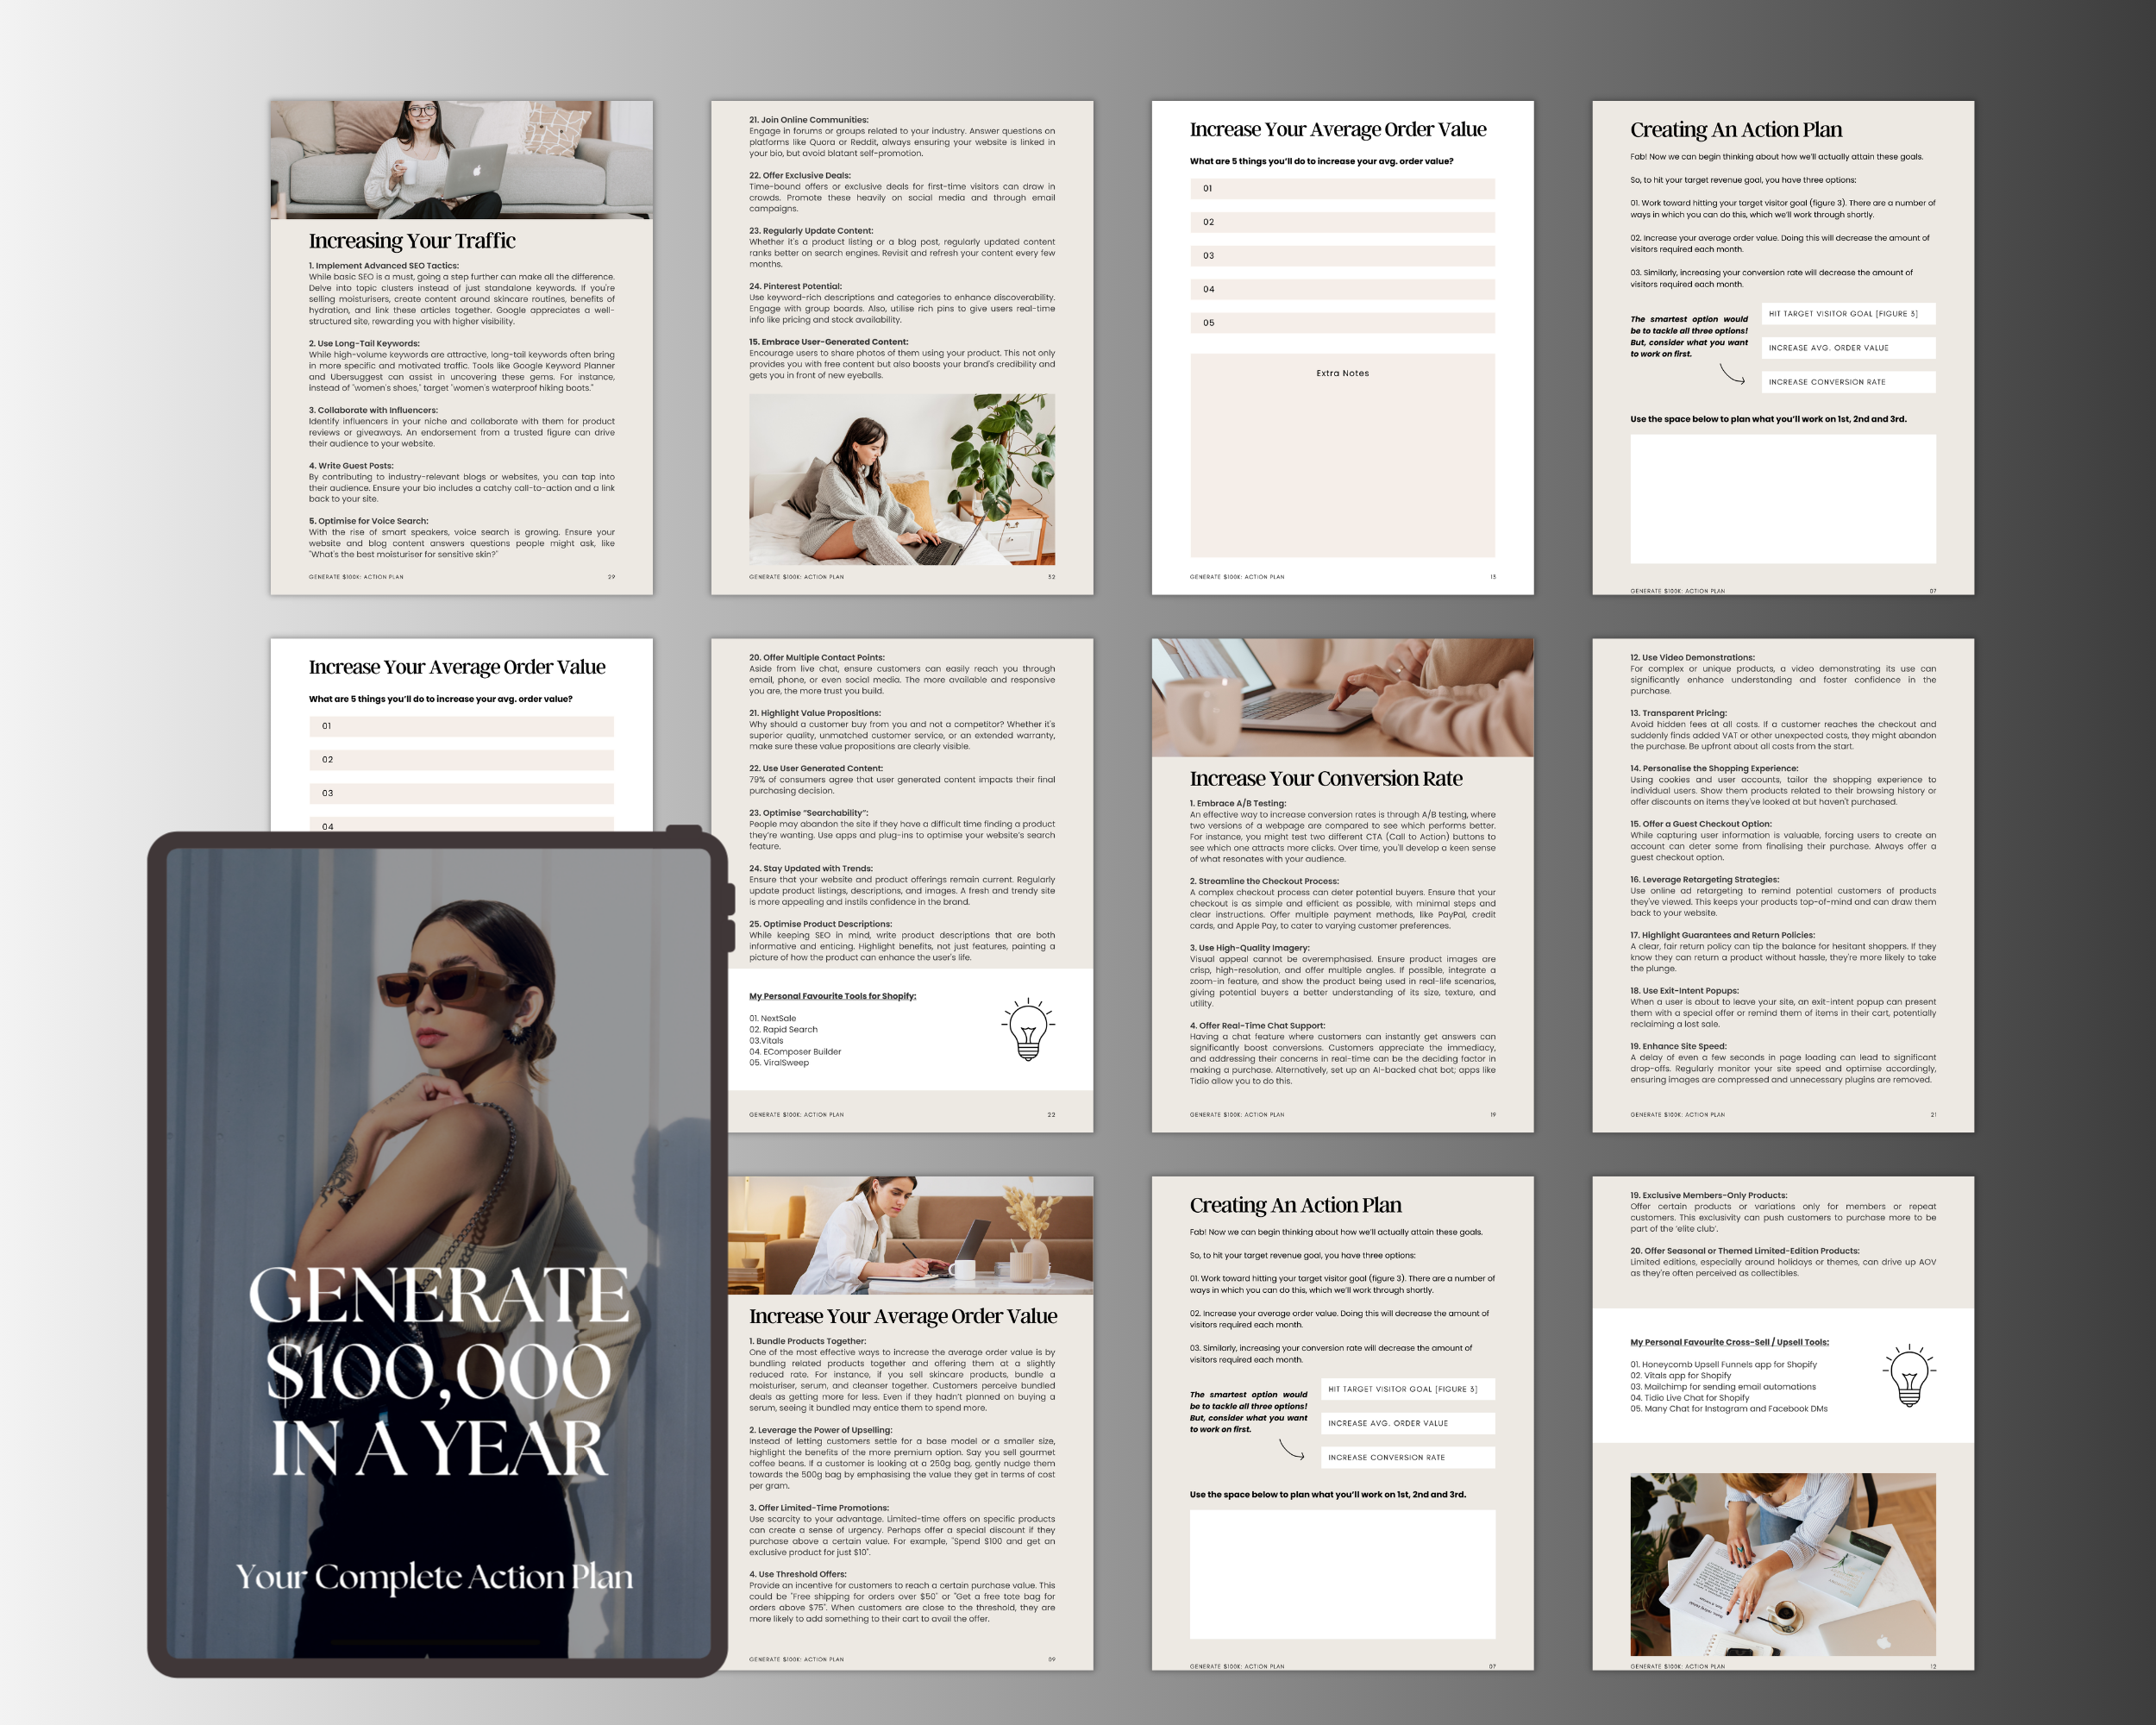This screenshot has height=1725, width=2156.
Task: Click '1. Implement Advanced SEO Tactics:' item
Action: click(x=383, y=266)
